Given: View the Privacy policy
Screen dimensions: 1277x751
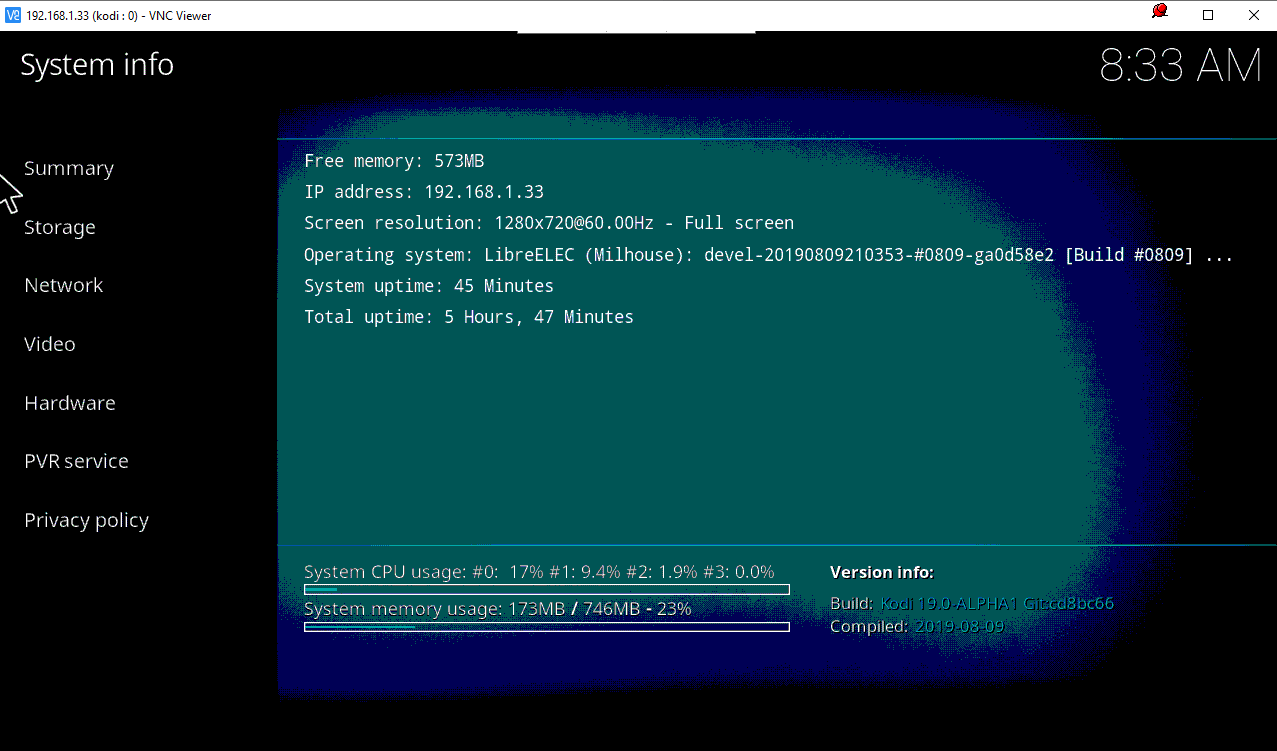Looking at the screenshot, I should pos(86,520).
